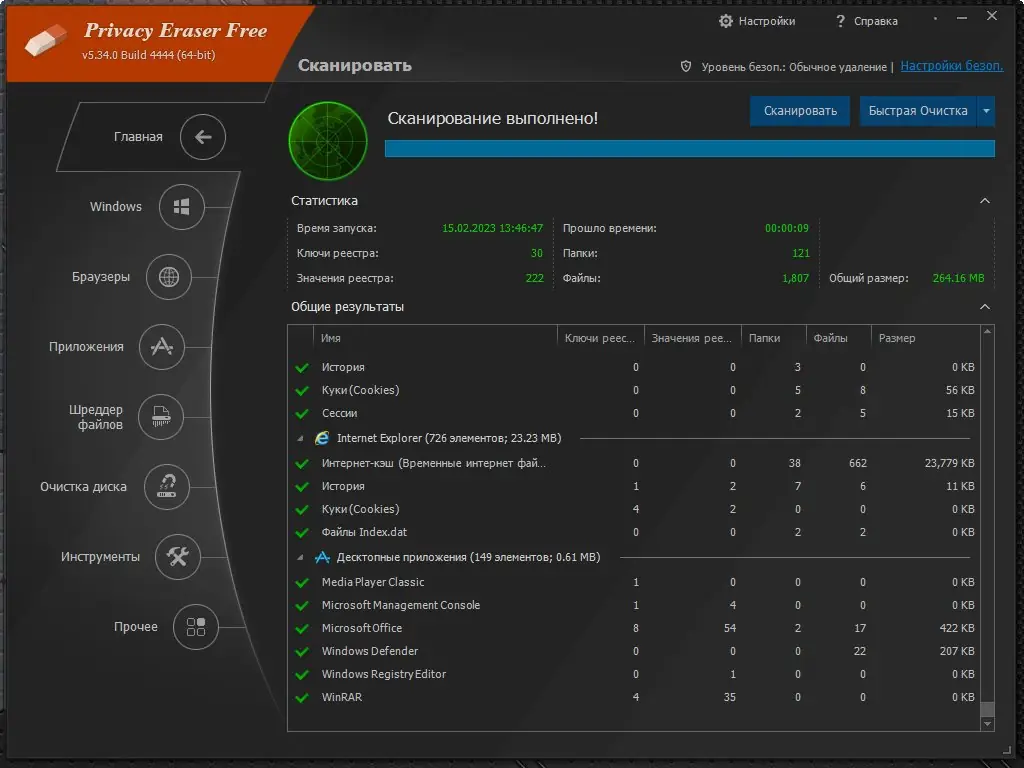
Task: Uncheck the Microsoft Office checkmark
Action: click(302, 629)
